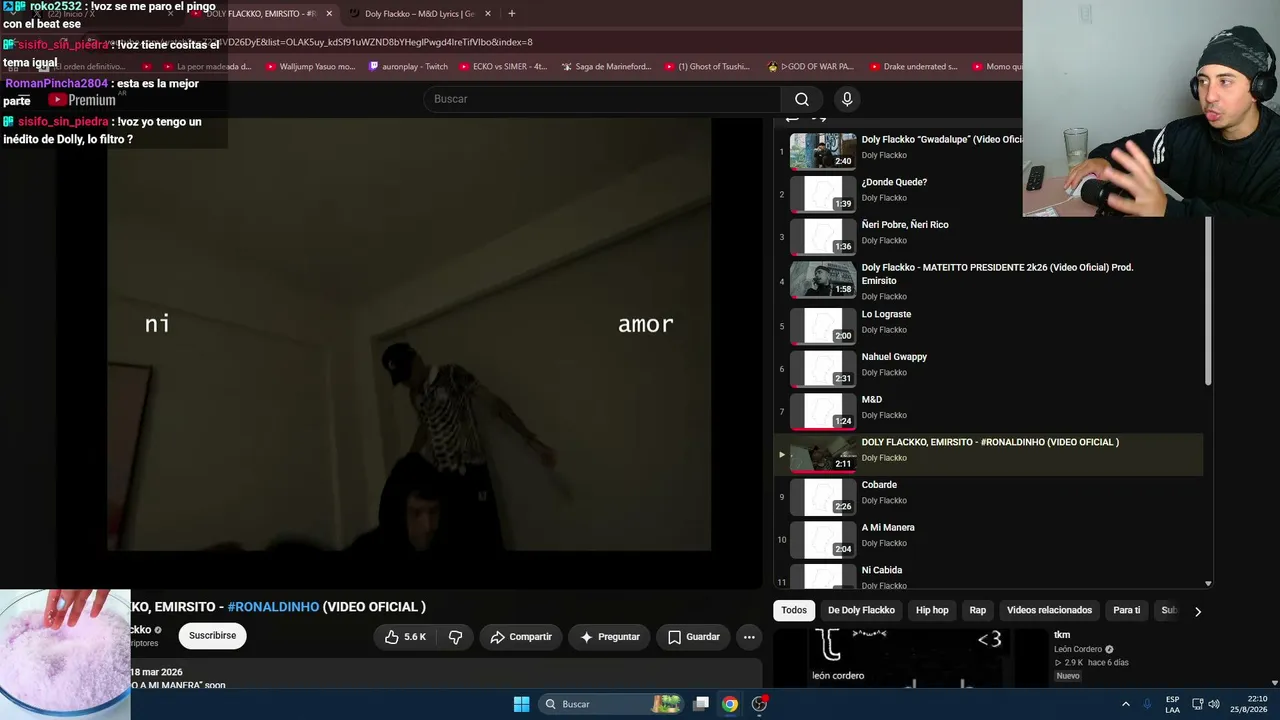
Task: Close the DOLY FLACKKO, EMIRSITO browser tab
Action: [329, 14]
